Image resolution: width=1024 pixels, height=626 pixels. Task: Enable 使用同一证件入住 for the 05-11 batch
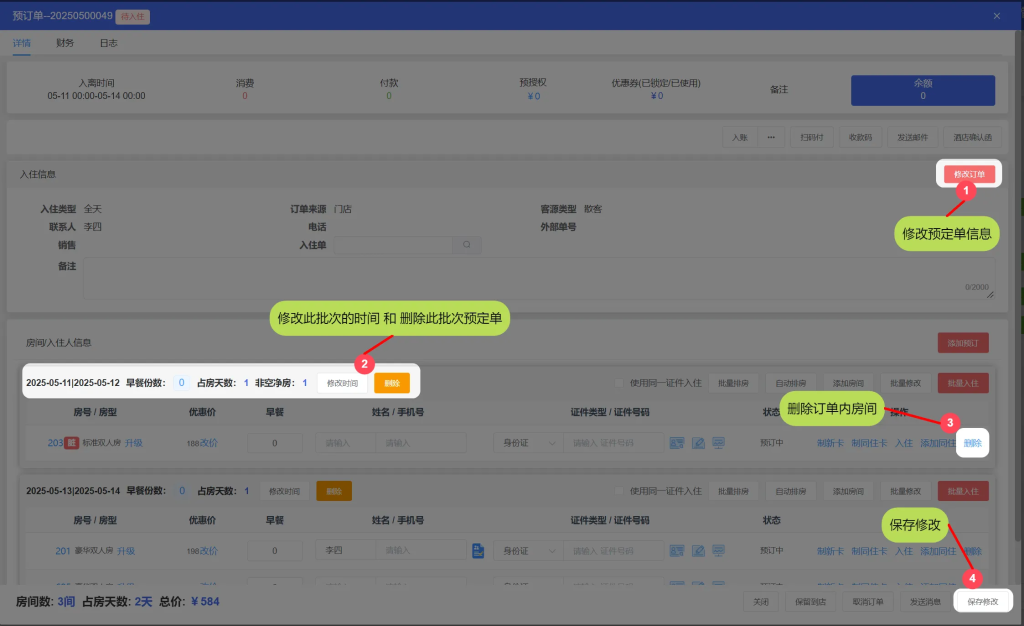(621, 383)
